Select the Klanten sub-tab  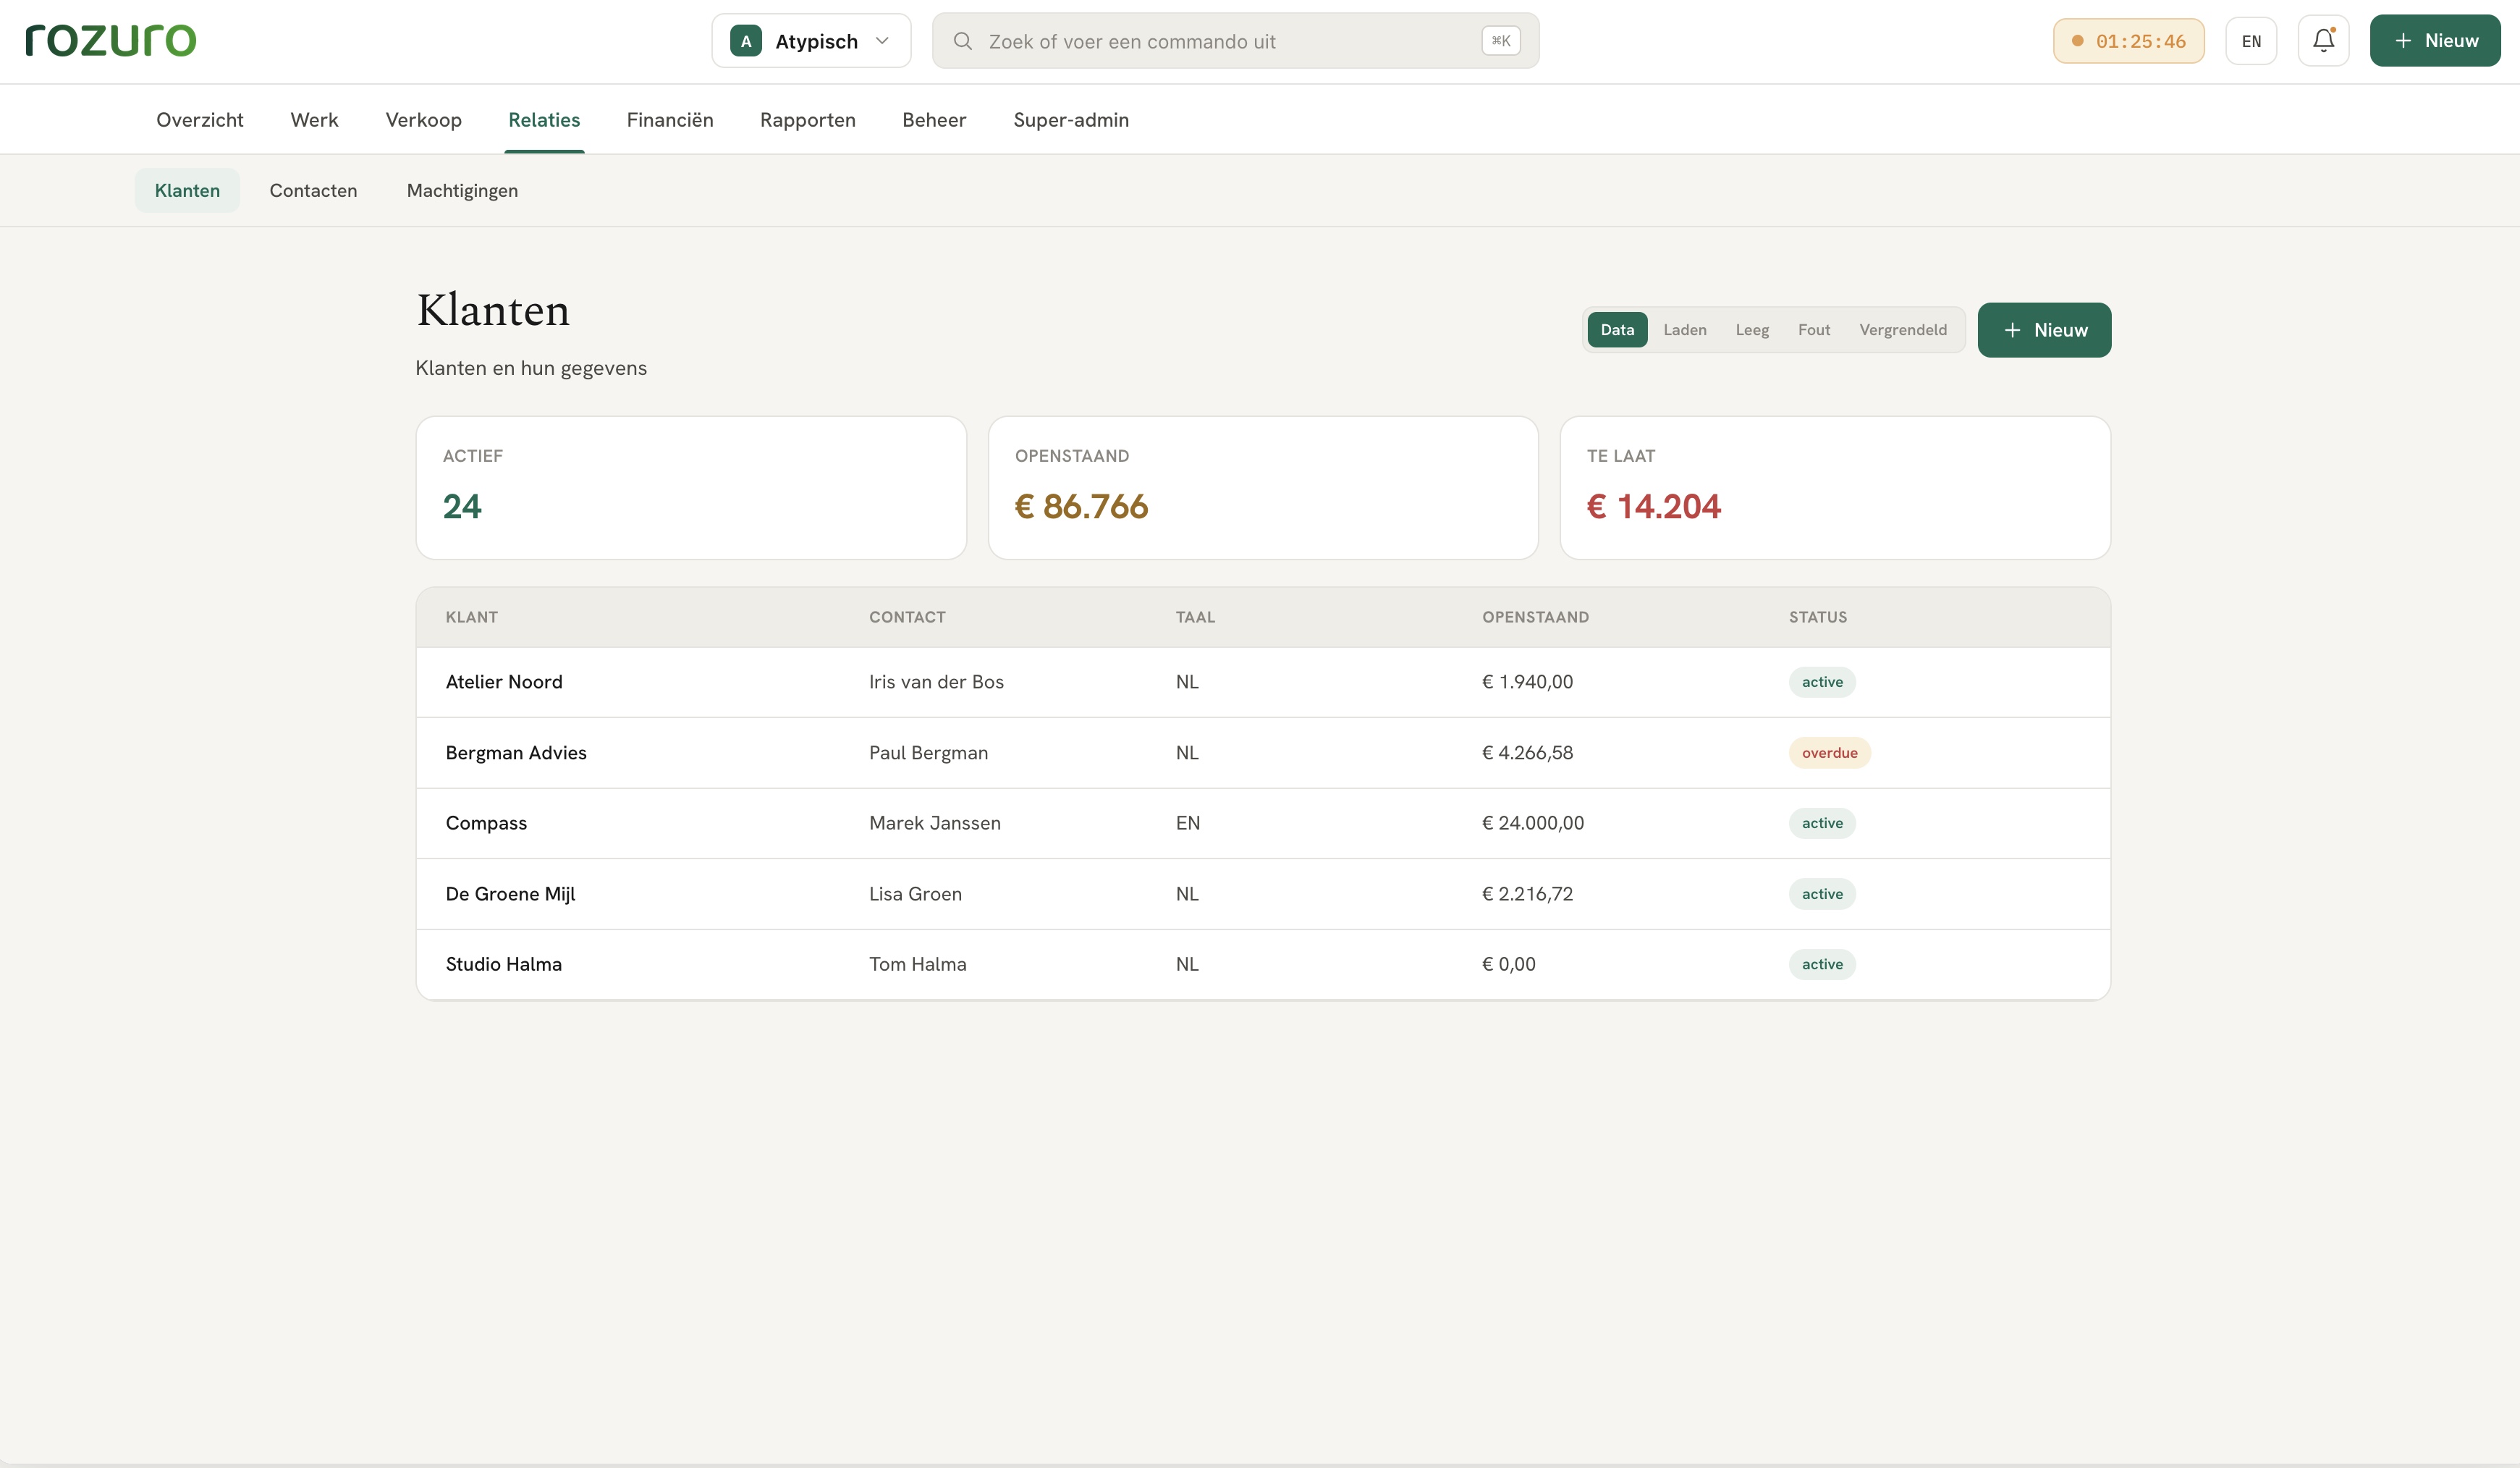pos(187,191)
